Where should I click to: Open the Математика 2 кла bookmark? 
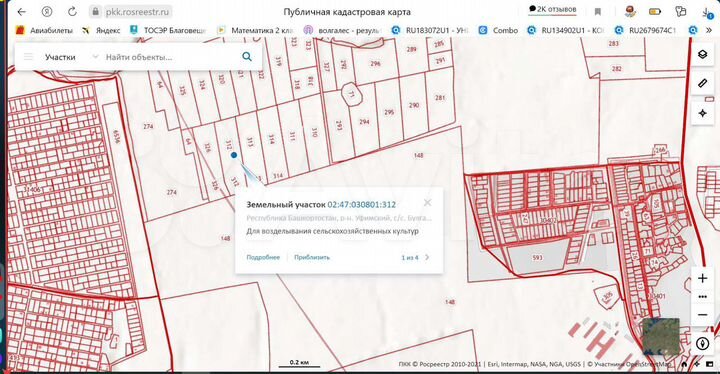click(255, 30)
